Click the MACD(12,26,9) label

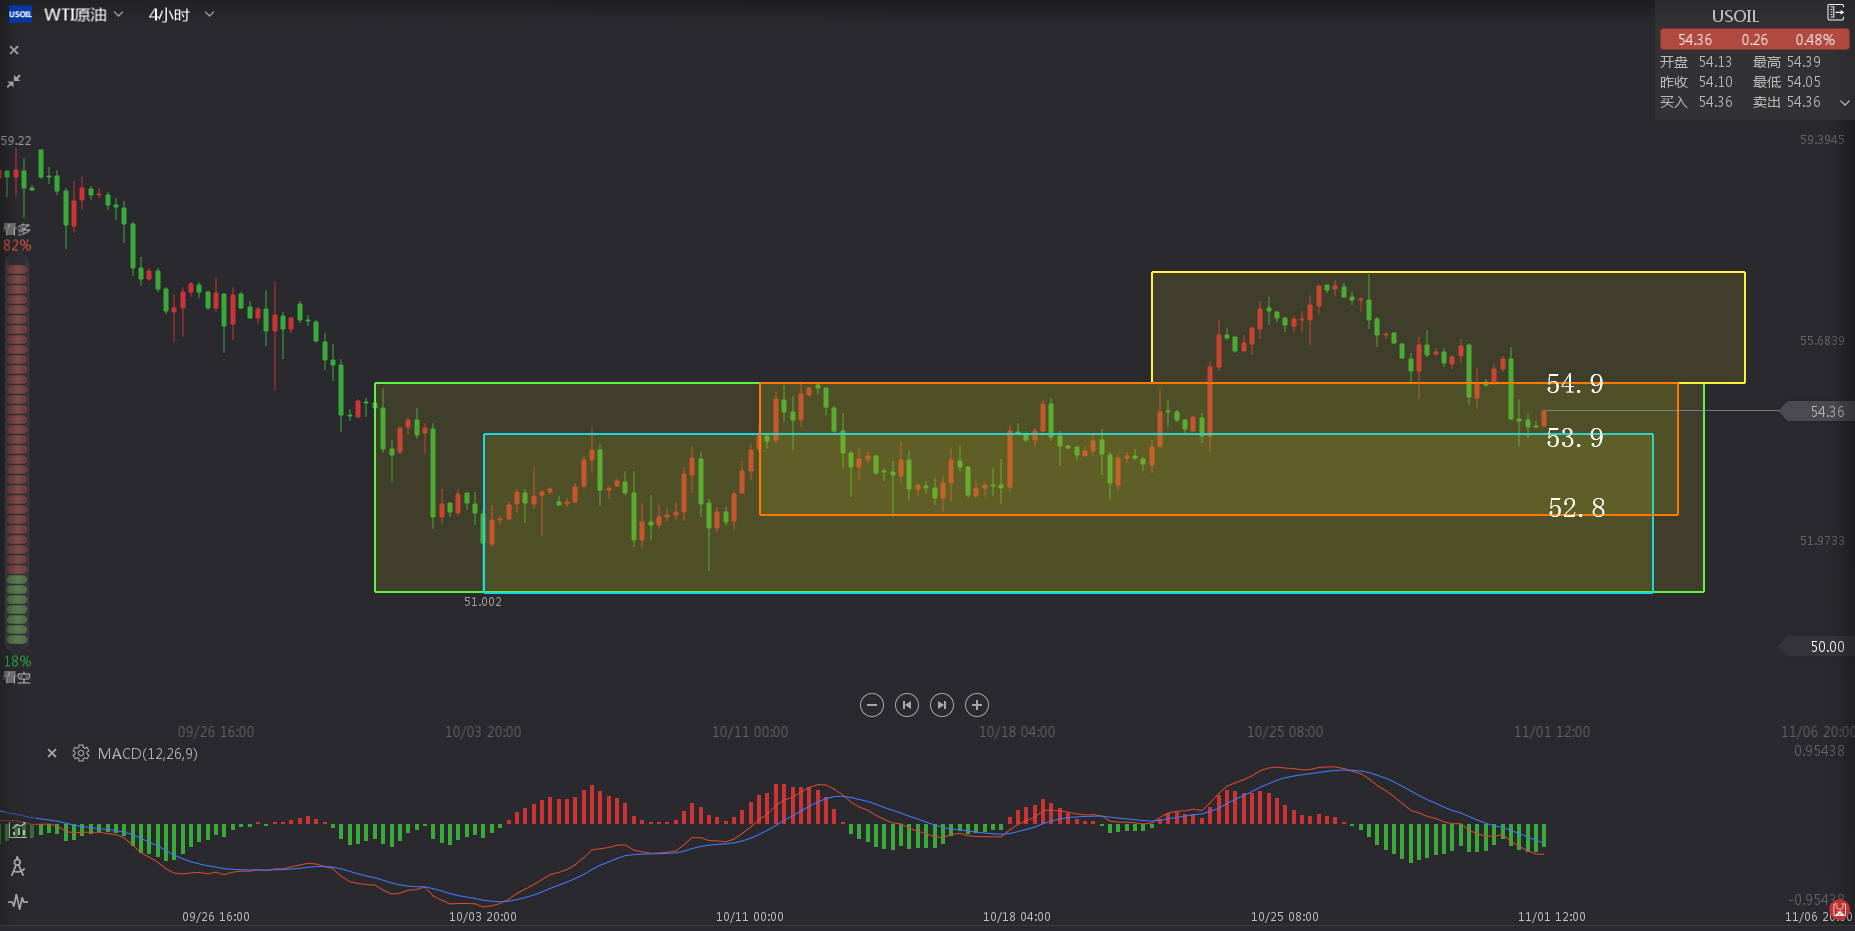coord(147,754)
